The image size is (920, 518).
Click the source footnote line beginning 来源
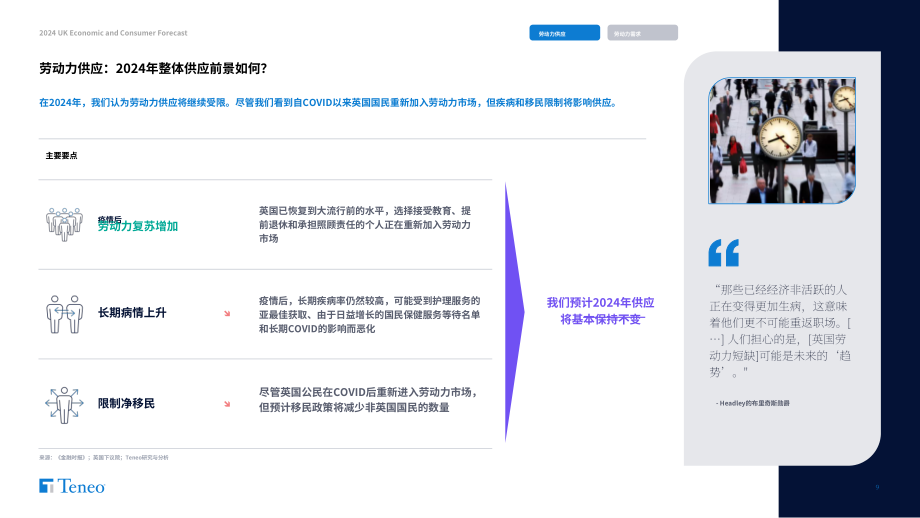click(104, 458)
